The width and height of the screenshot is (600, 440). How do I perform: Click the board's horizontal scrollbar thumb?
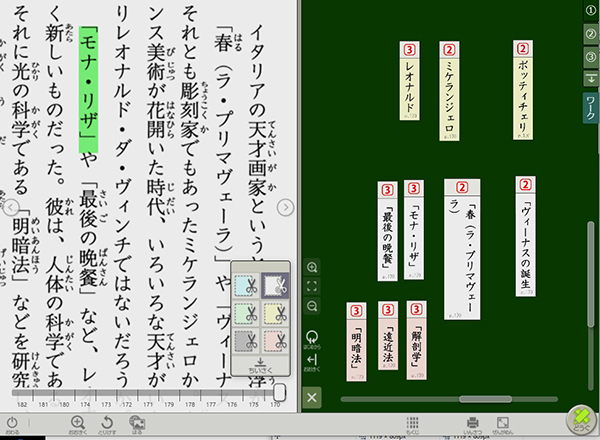(x=485, y=399)
